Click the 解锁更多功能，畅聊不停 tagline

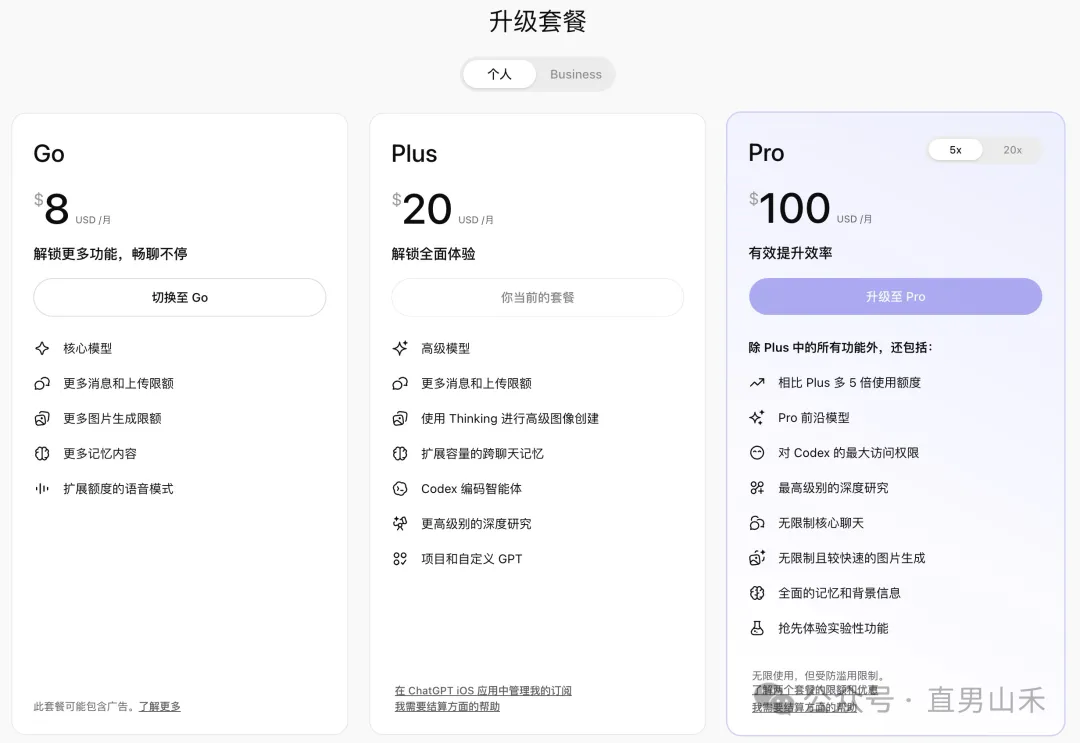pyautogui.click(x=110, y=254)
